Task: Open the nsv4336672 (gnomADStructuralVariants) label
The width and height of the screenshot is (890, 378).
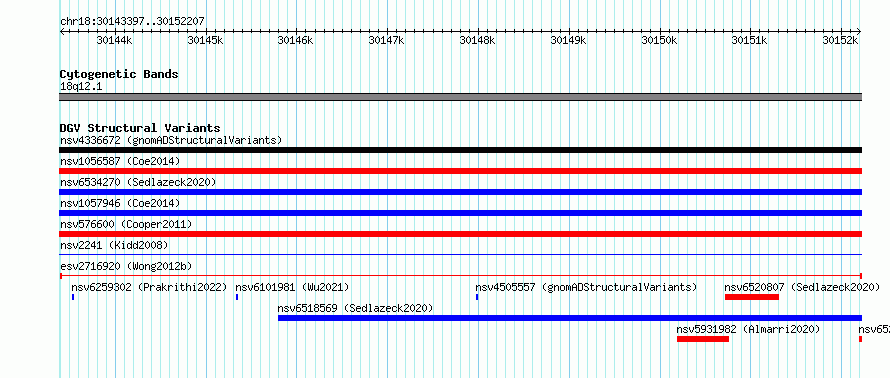Action: pos(171,140)
